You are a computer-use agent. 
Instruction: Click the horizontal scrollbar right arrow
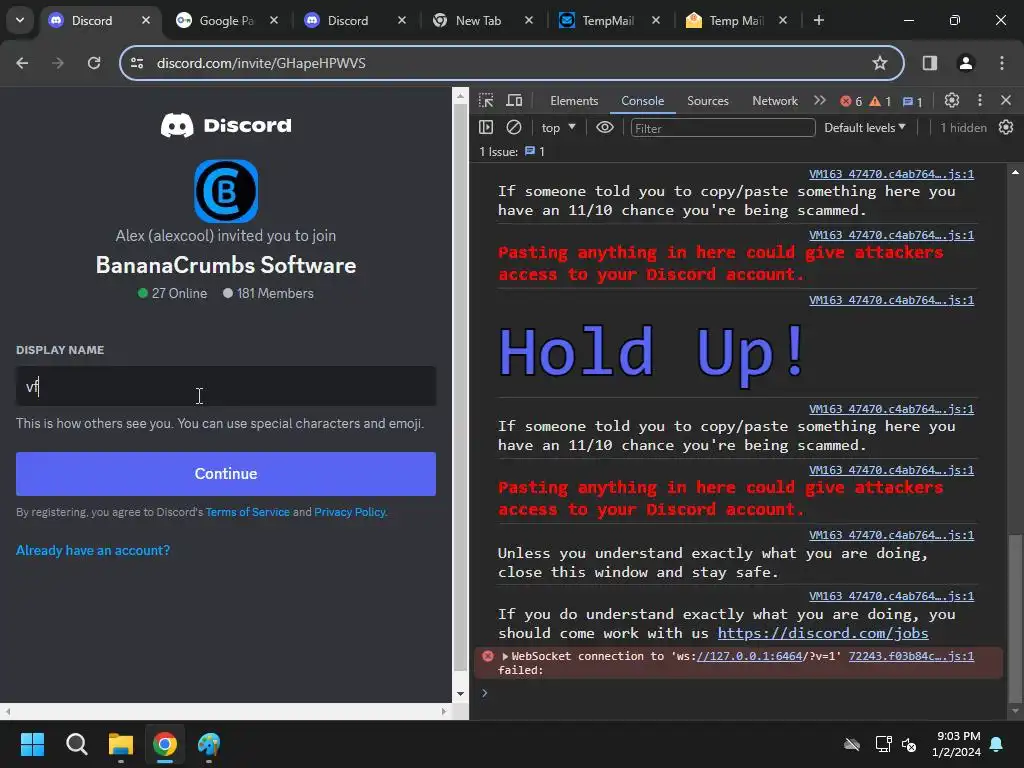(x=444, y=711)
